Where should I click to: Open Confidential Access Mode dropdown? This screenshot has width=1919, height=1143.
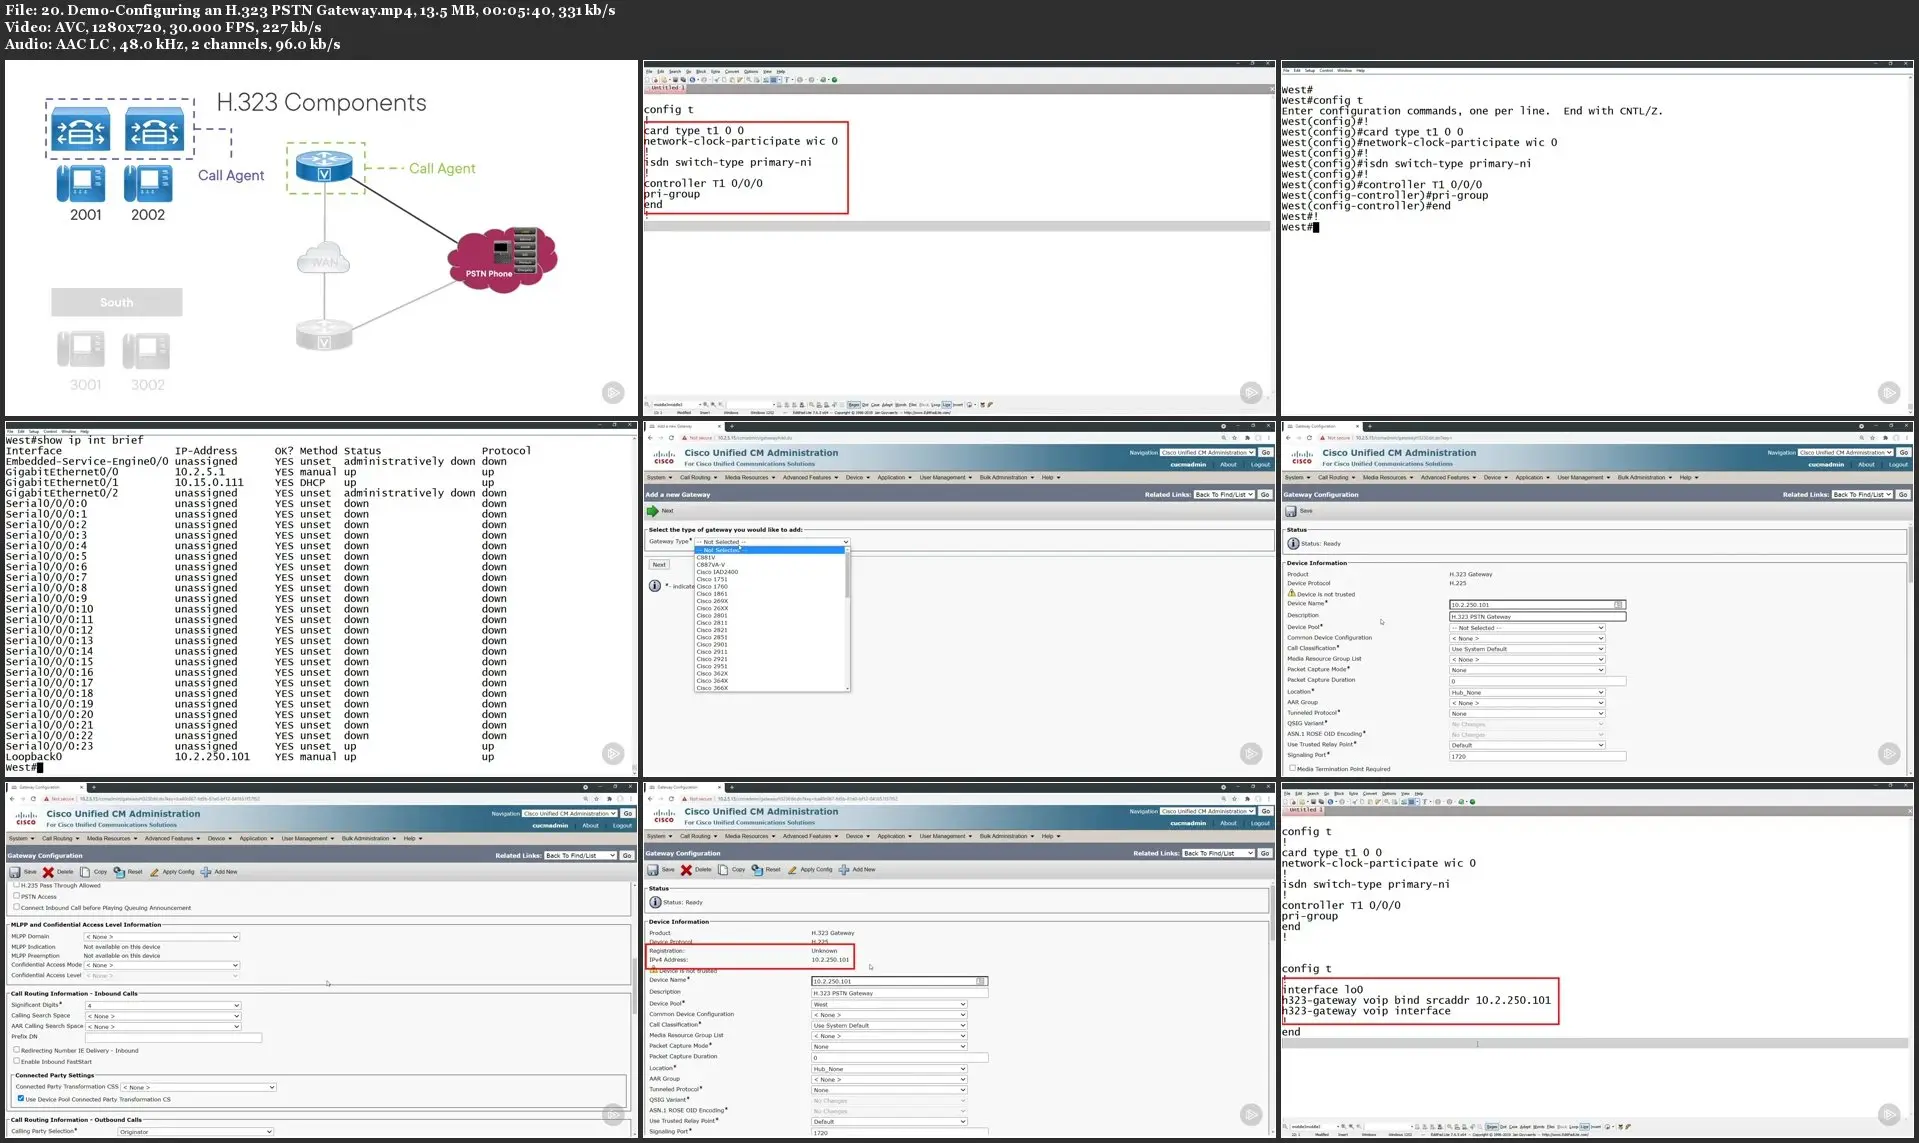(162, 965)
